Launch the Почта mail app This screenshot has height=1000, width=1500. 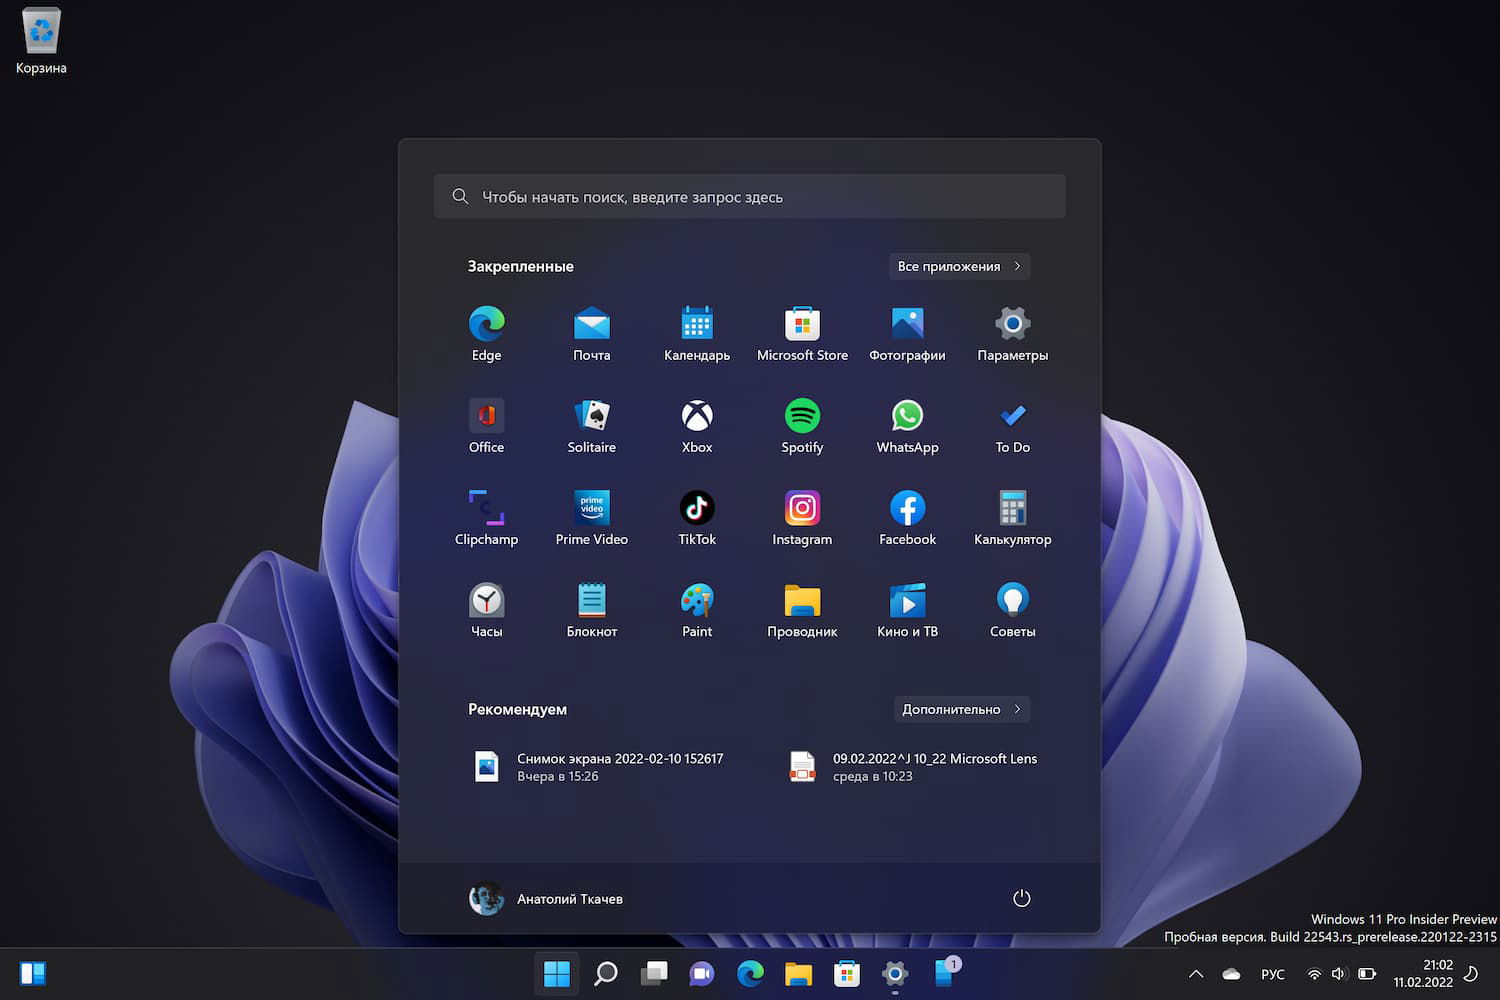coord(592,334)
